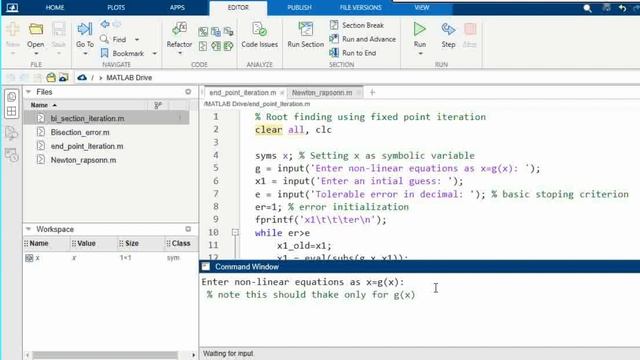The width and height of the screenshot is (640, 360).
Task: Expand the Bookmark dropdown arrow
Action: click(154, 53)
